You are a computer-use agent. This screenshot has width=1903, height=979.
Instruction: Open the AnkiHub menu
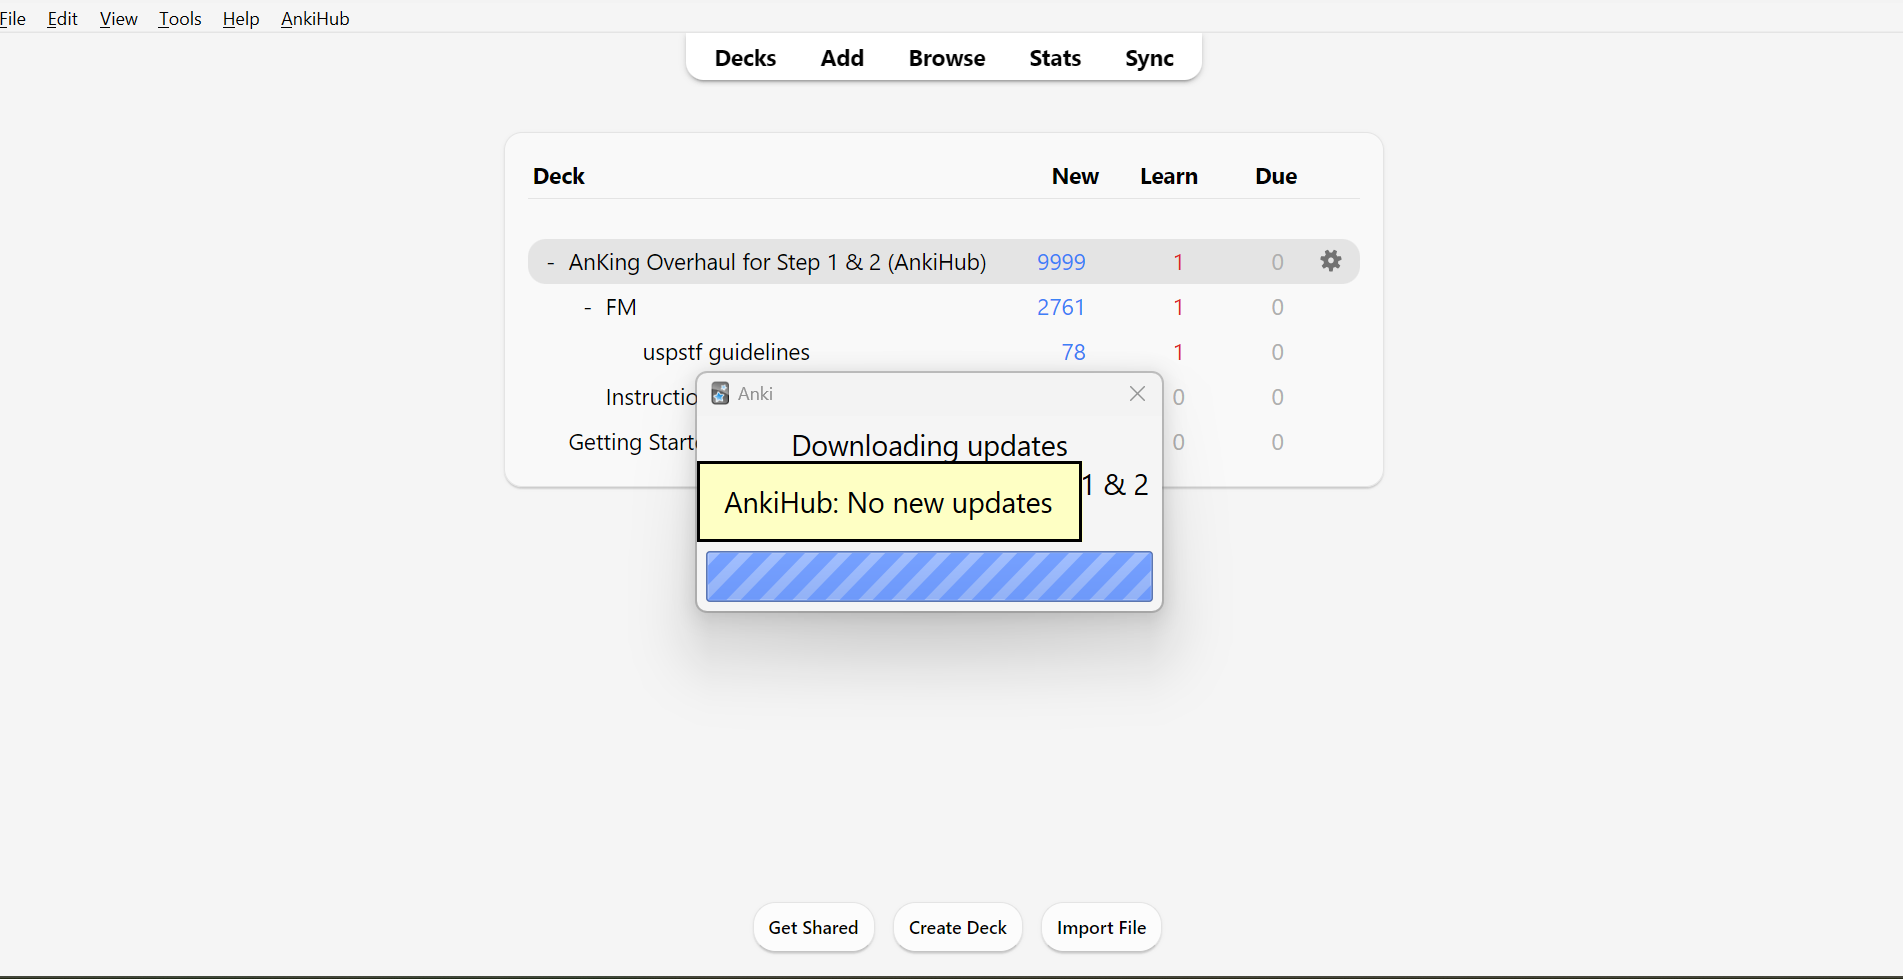click(315, 19)
